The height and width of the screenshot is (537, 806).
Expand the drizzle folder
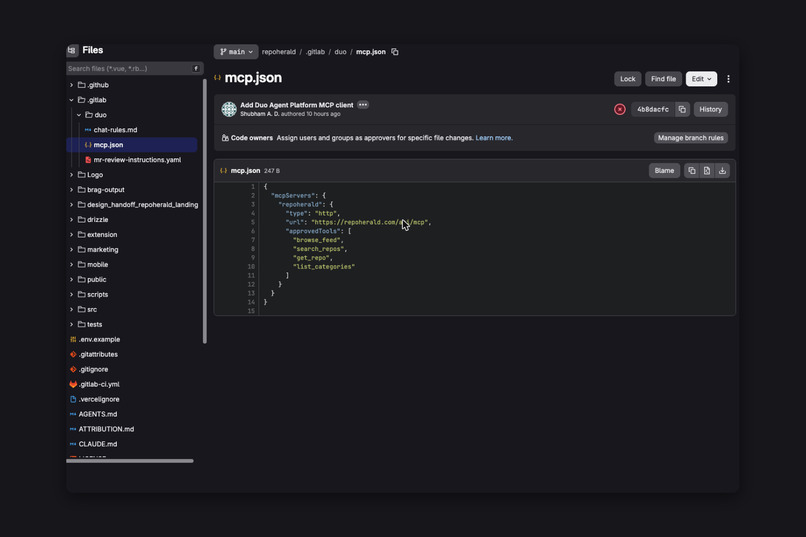pyautogui.click(x=71, y=219)
